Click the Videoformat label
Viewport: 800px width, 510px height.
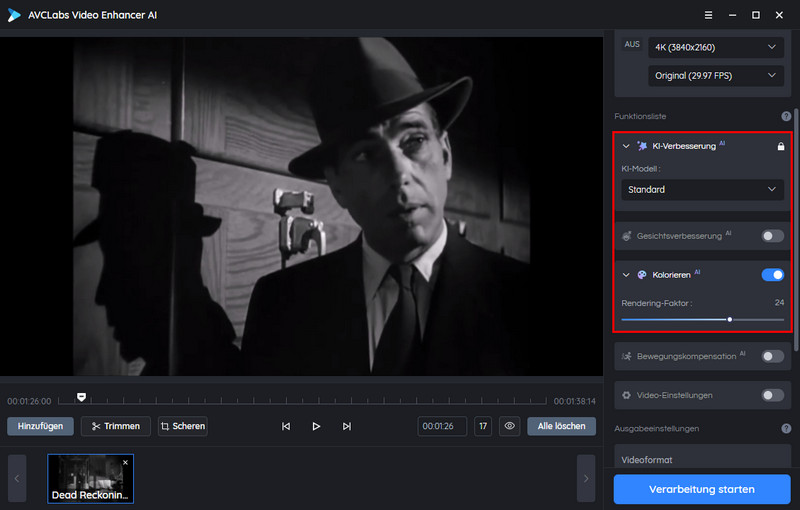646,460
